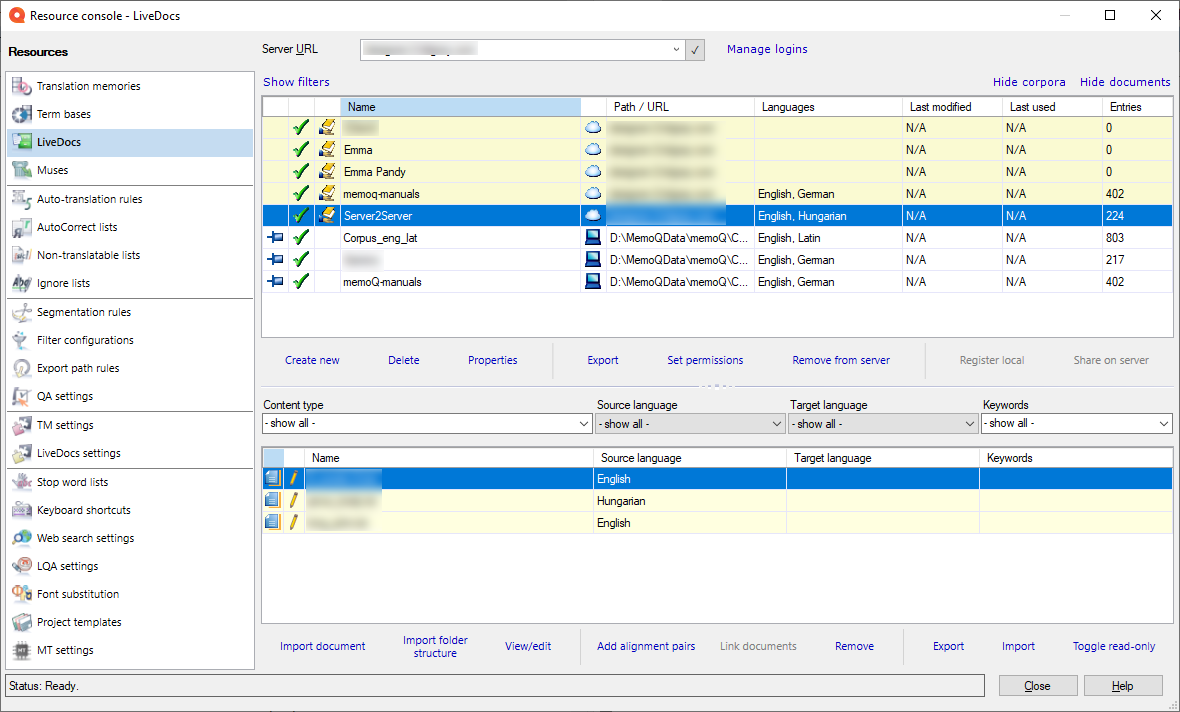Click the LiveDocs sidebar icon
This screenshot has width=1180, height=712.
(22, 142)
